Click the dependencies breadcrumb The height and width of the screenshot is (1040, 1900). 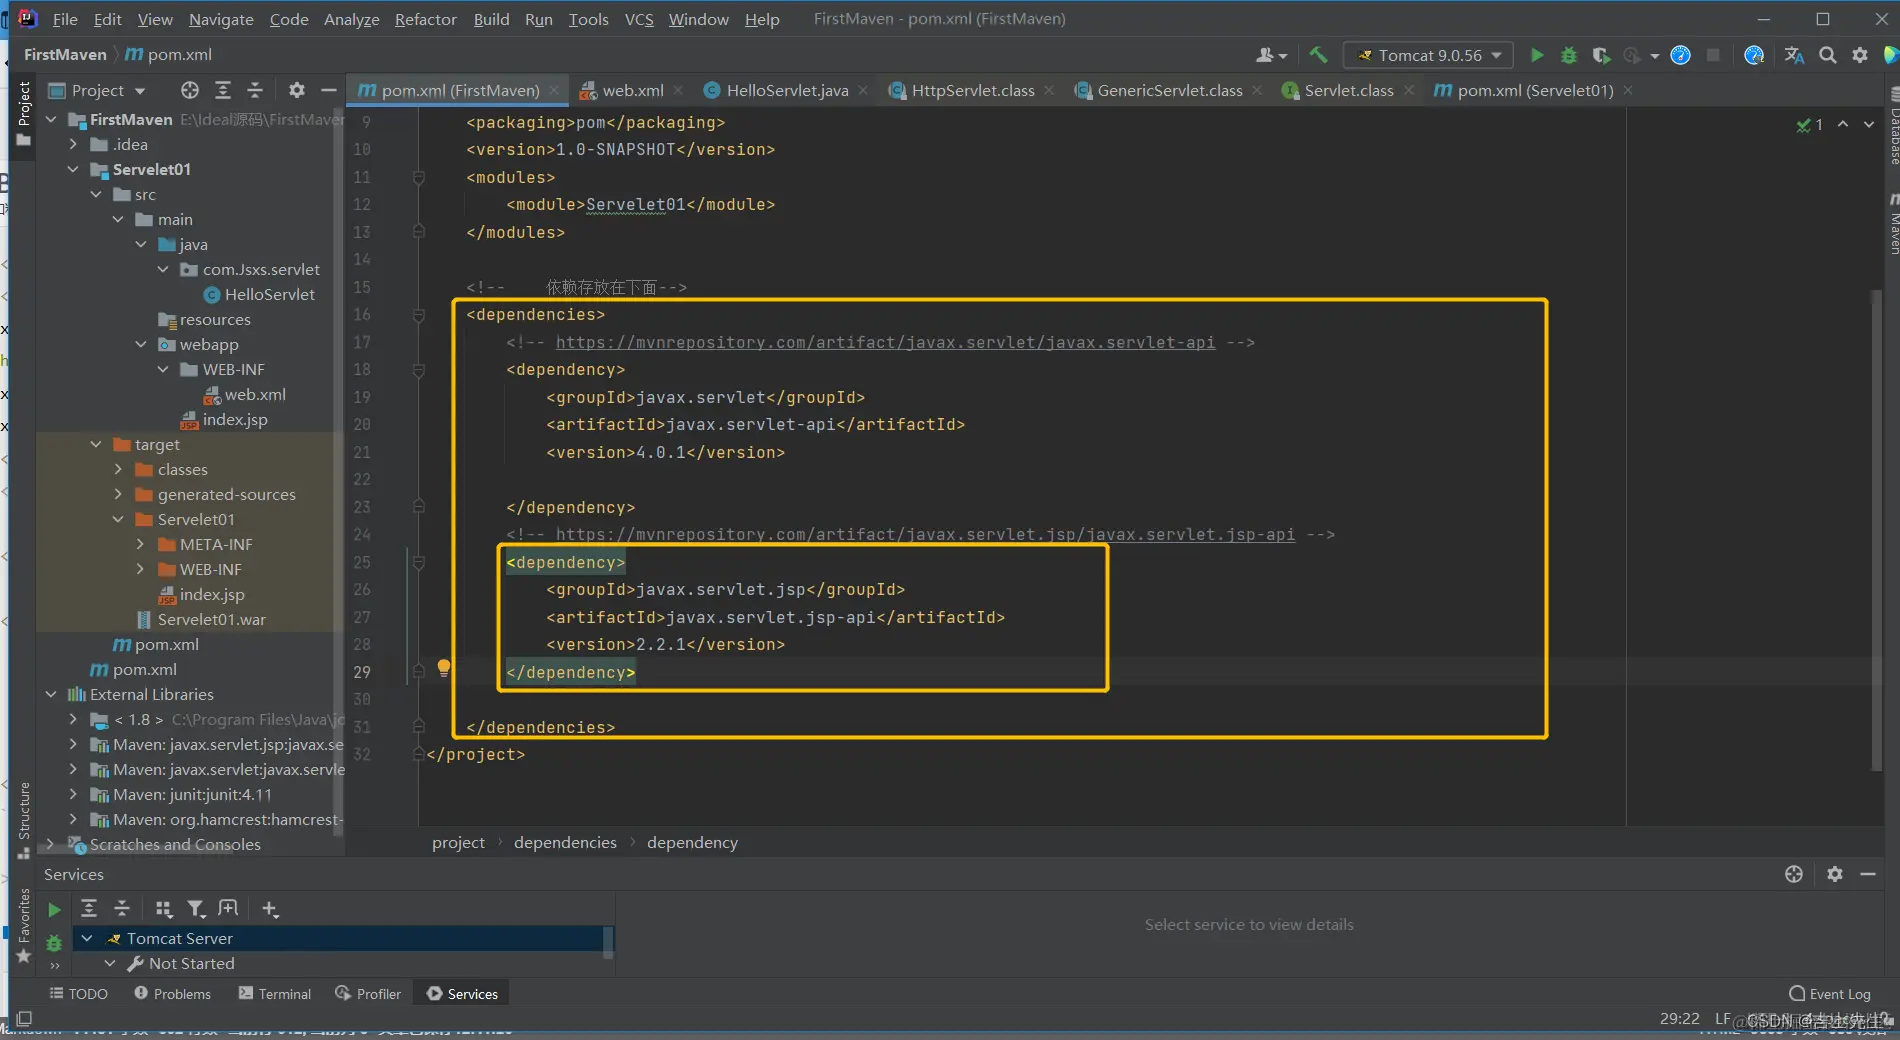tap(565, 842)
